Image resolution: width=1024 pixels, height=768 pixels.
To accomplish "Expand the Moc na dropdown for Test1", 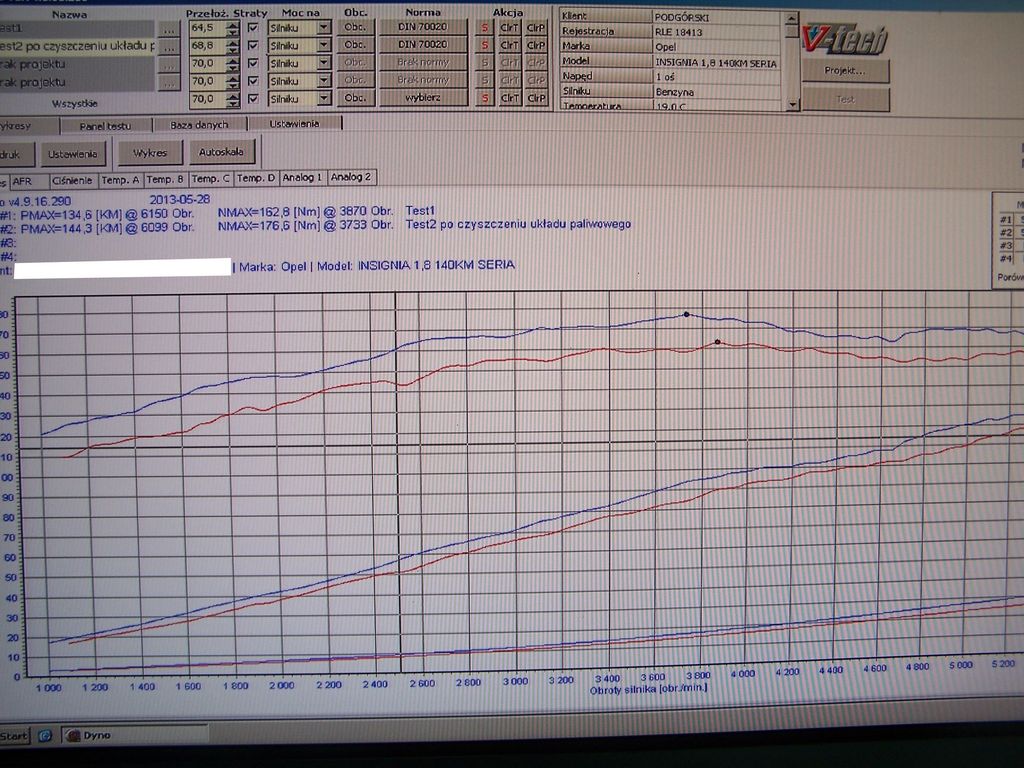I will (323, 28).
